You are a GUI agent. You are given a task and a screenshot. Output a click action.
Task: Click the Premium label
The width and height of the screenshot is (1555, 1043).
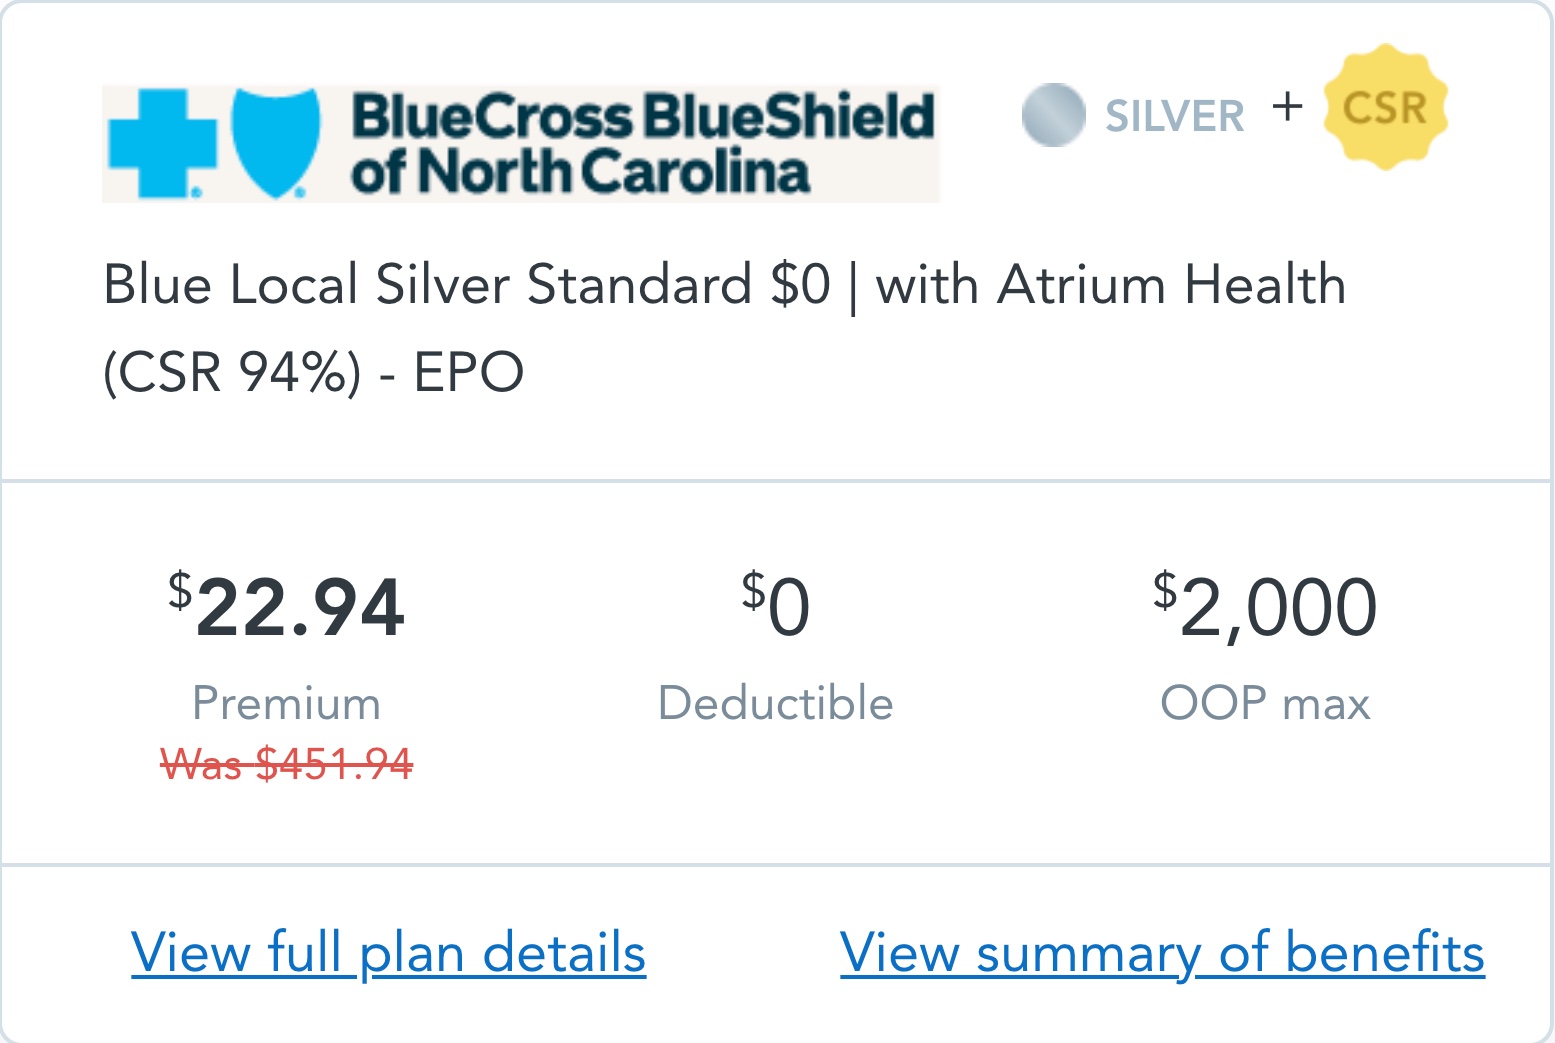286,703
